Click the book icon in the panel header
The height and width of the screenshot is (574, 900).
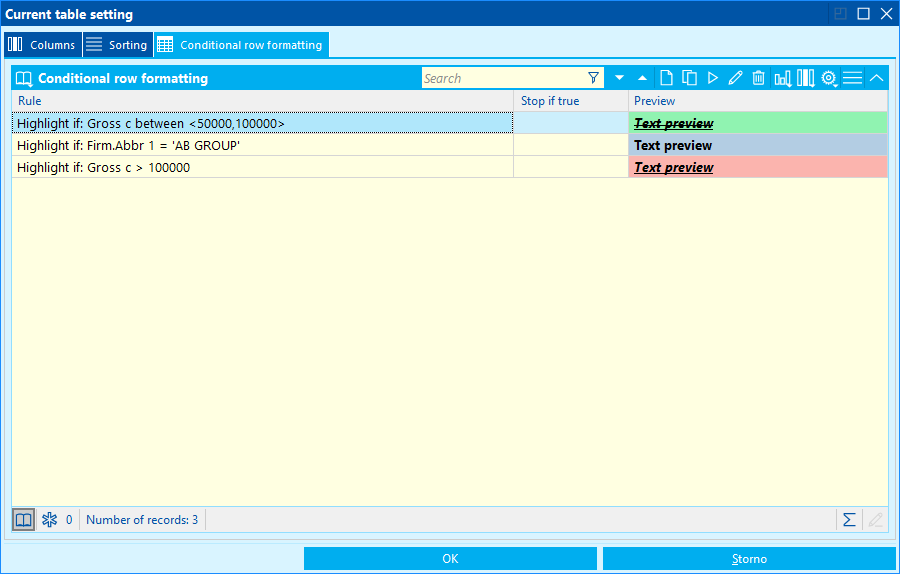(24, 78)
